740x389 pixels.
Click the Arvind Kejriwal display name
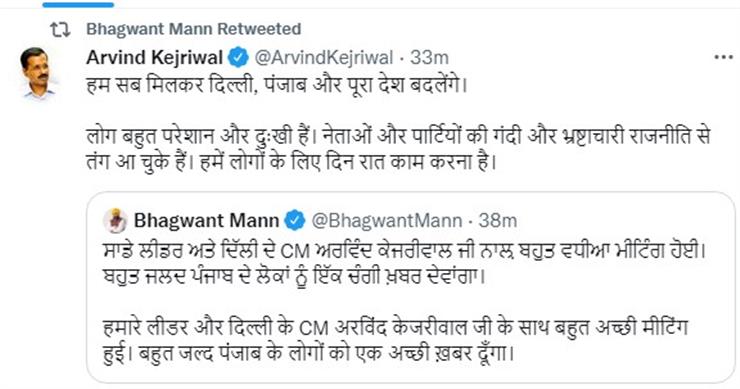(x=154, y=58)
